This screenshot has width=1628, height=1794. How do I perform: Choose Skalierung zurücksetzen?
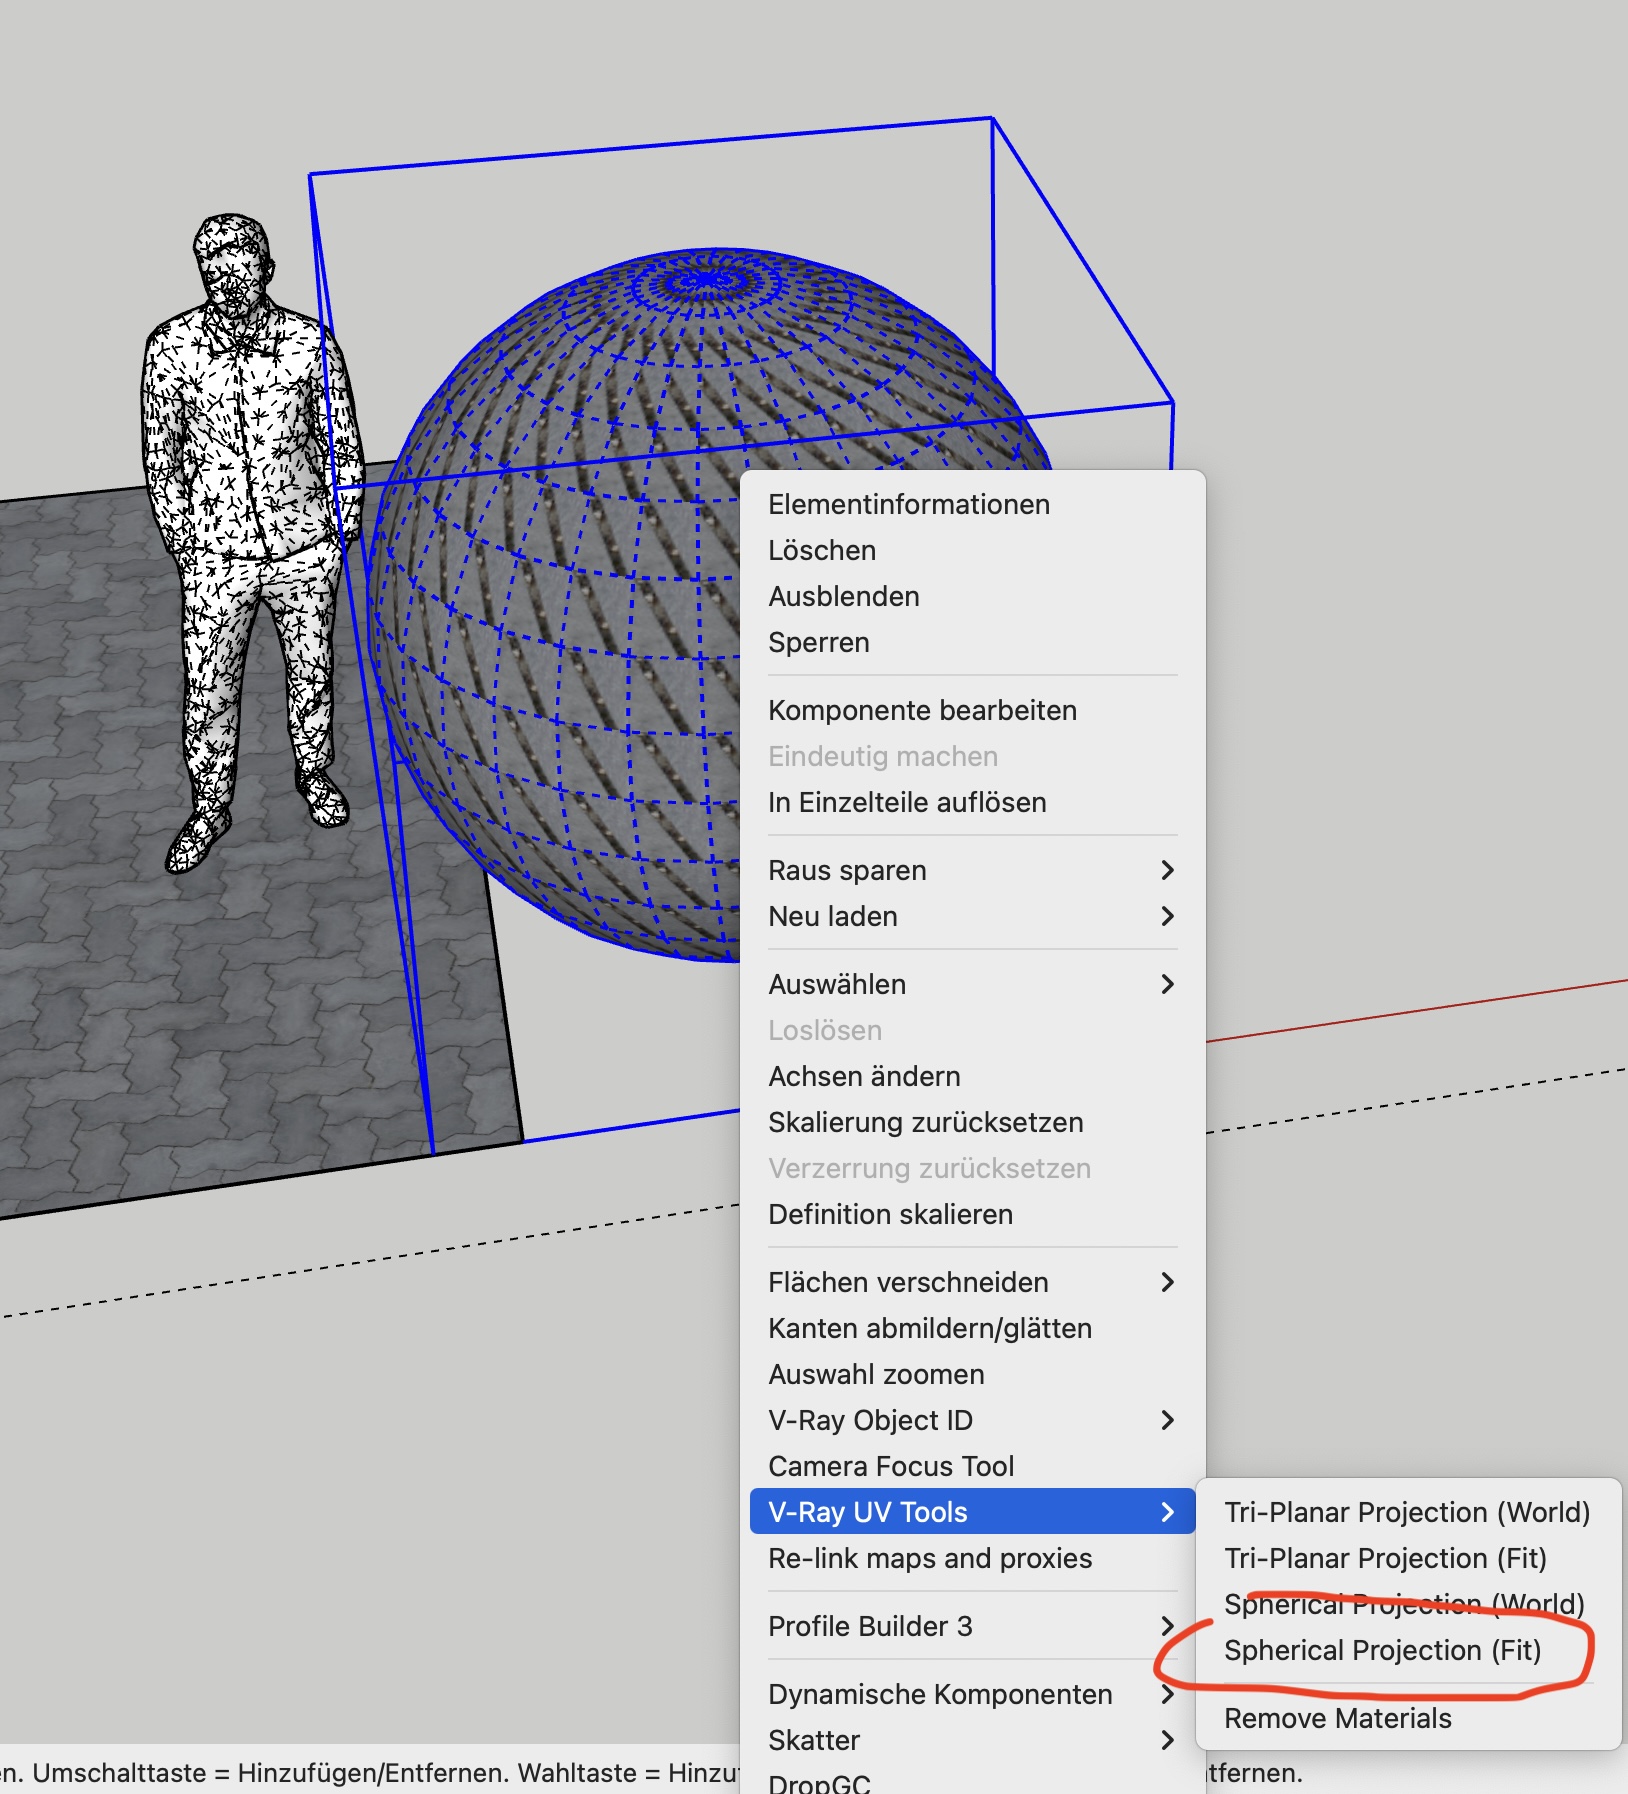coord(925,1122)
